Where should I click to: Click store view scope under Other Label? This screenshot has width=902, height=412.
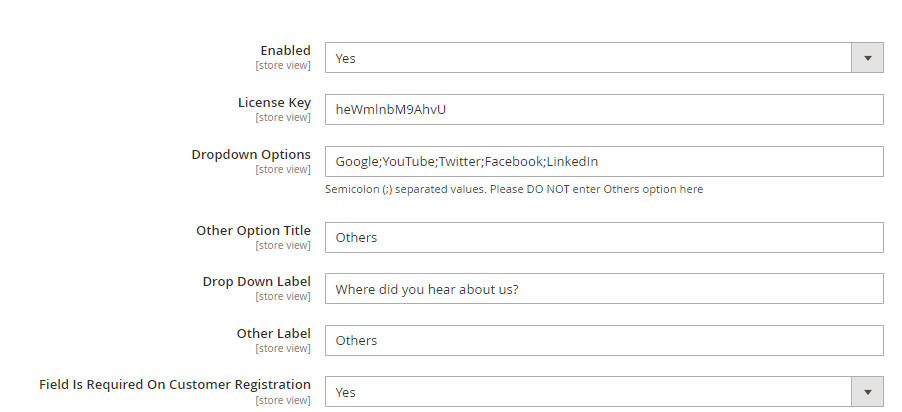point(283,349)
